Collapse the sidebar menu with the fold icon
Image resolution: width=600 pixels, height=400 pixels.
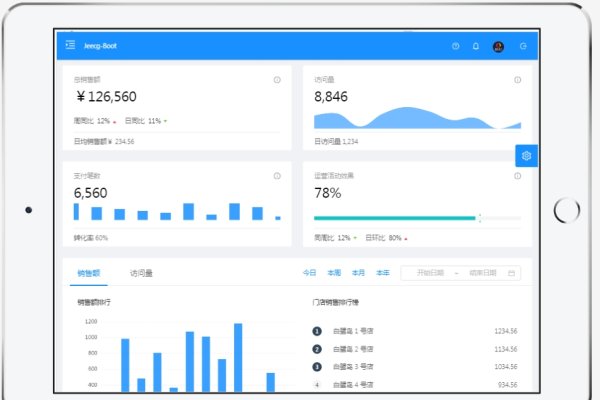tap(70, 46)
